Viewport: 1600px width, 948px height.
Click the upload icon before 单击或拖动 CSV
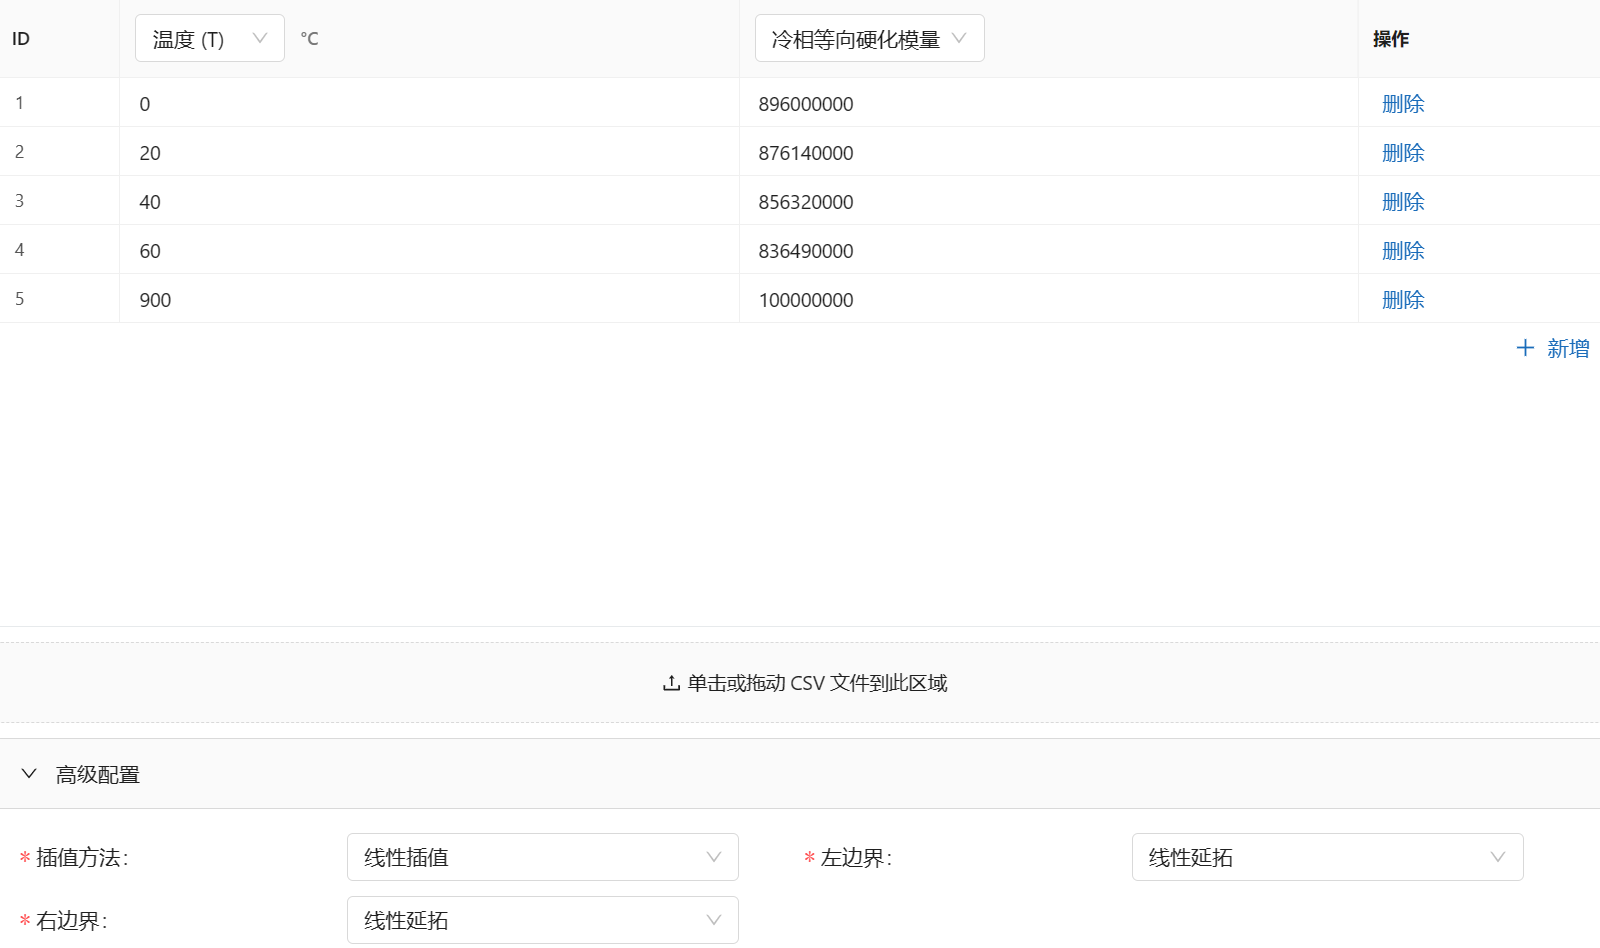click(671, 683)
